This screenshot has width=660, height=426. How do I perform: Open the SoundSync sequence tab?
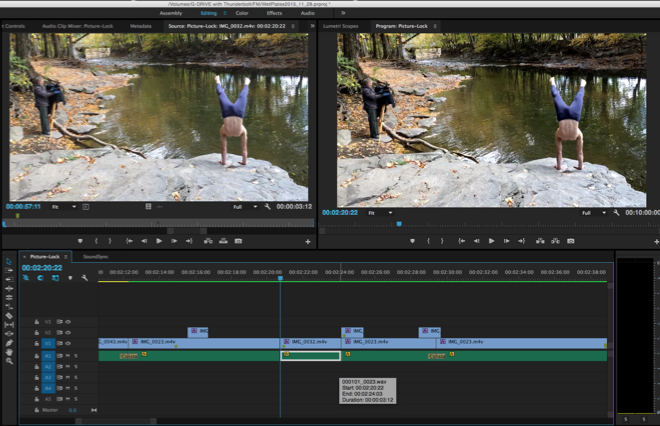96,257
